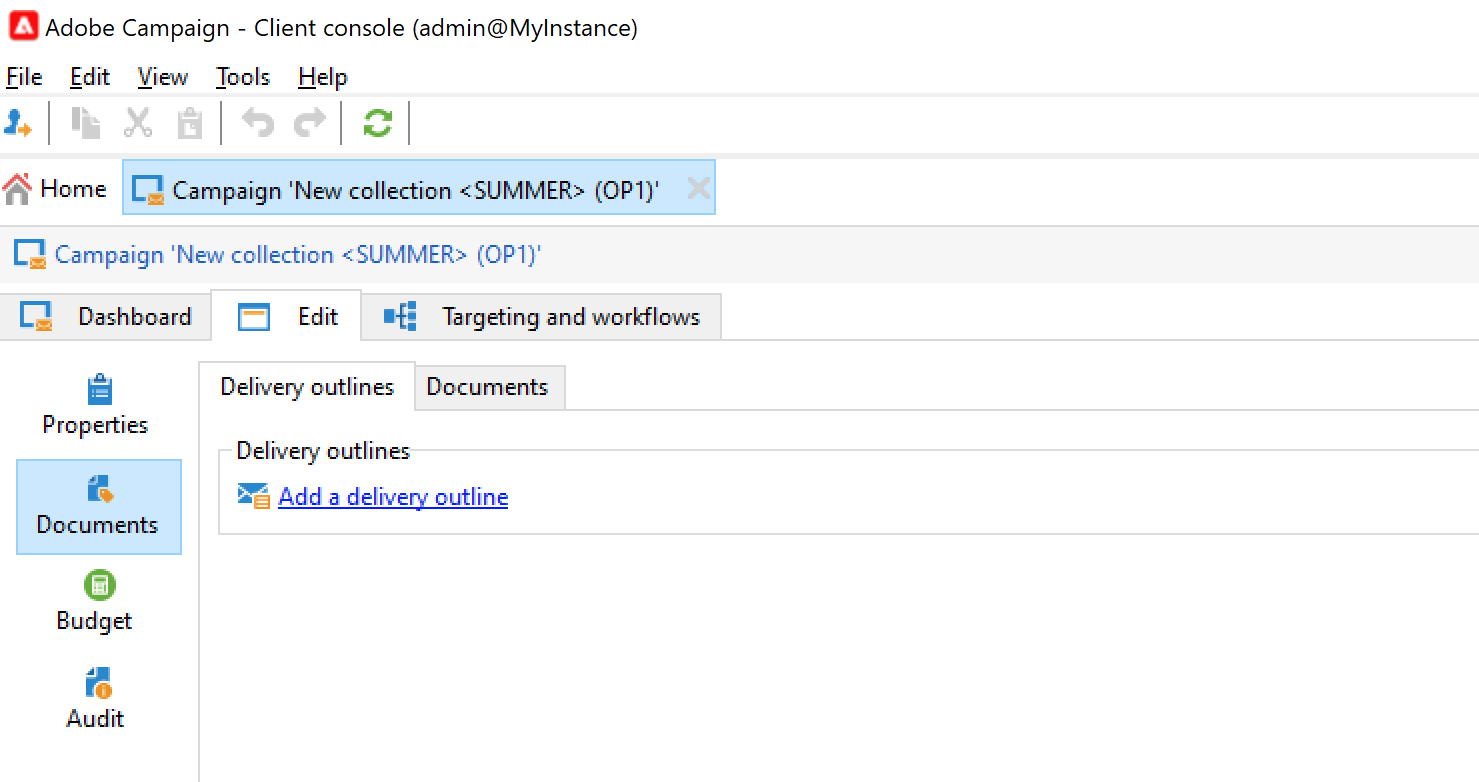Open the Properties section icon

tap(99, 389)
